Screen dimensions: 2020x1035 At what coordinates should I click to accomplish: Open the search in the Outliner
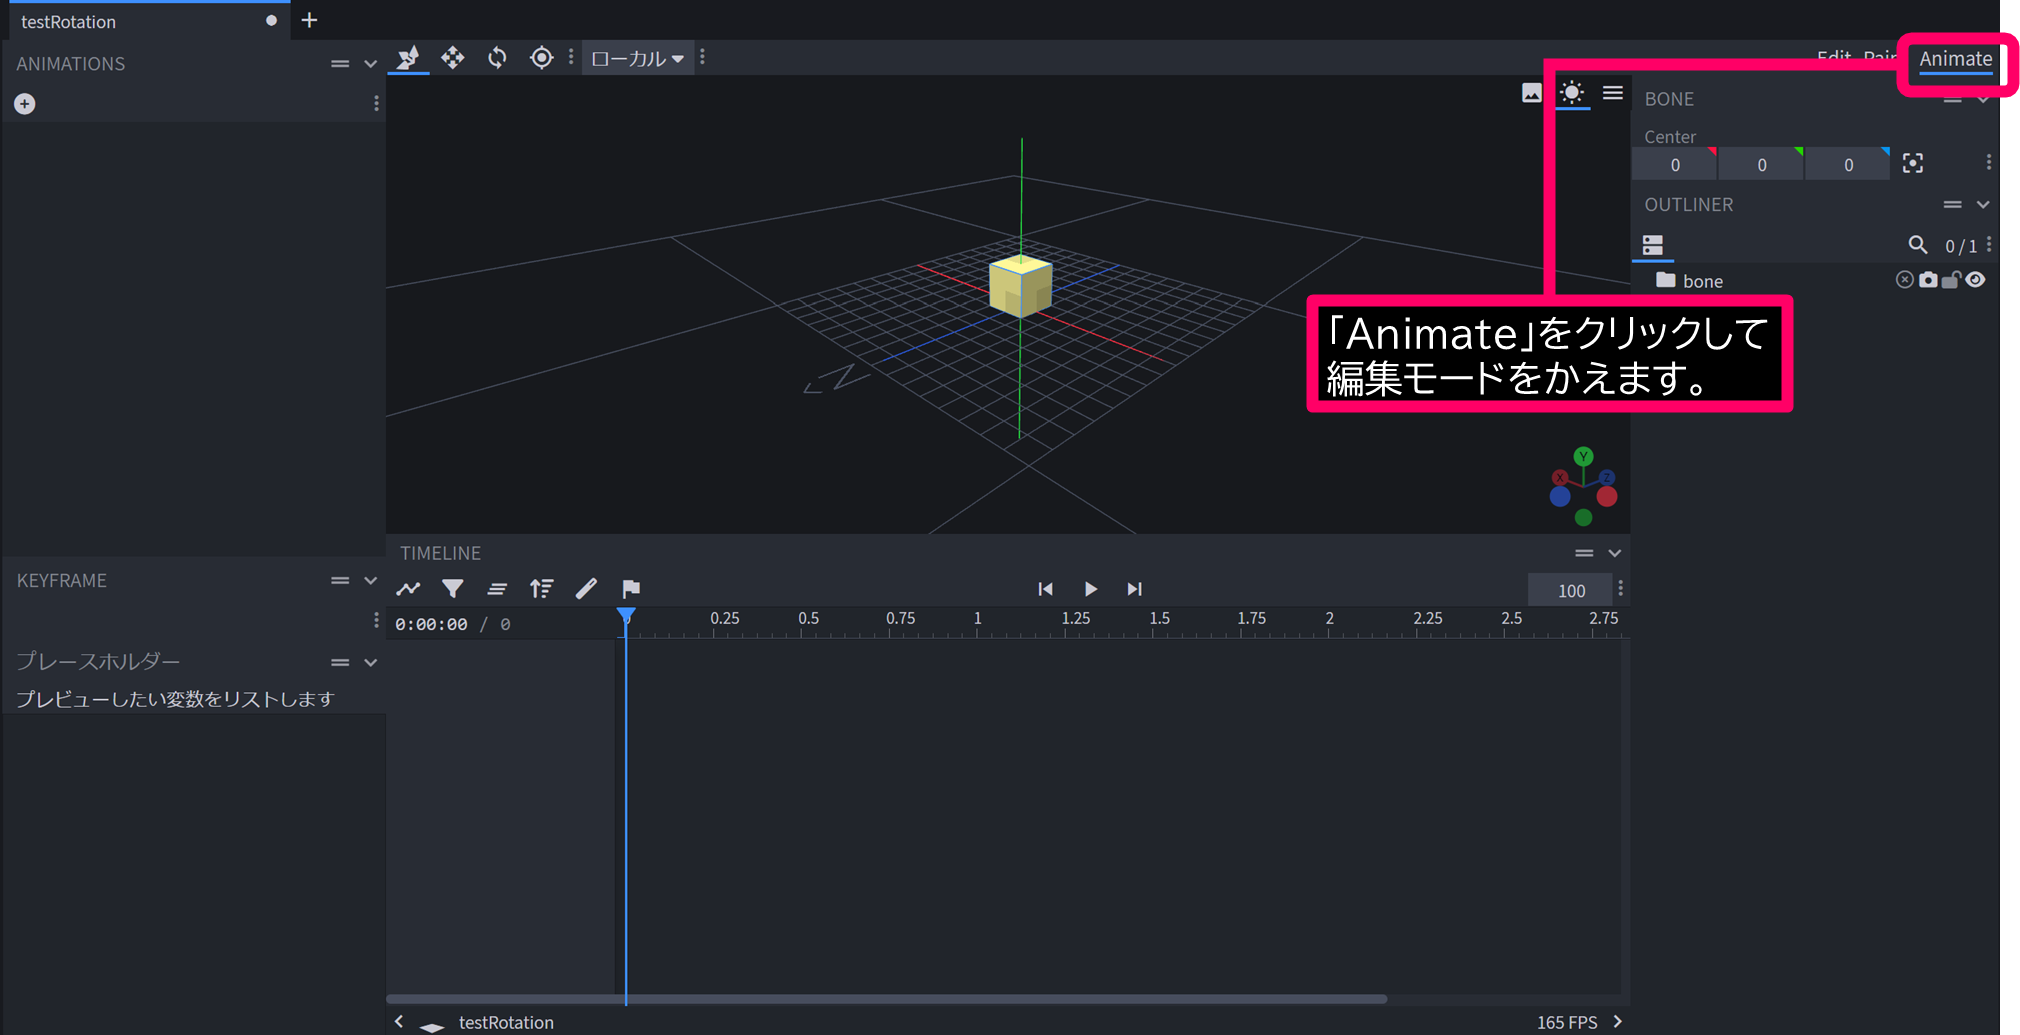coord(1919,244)
